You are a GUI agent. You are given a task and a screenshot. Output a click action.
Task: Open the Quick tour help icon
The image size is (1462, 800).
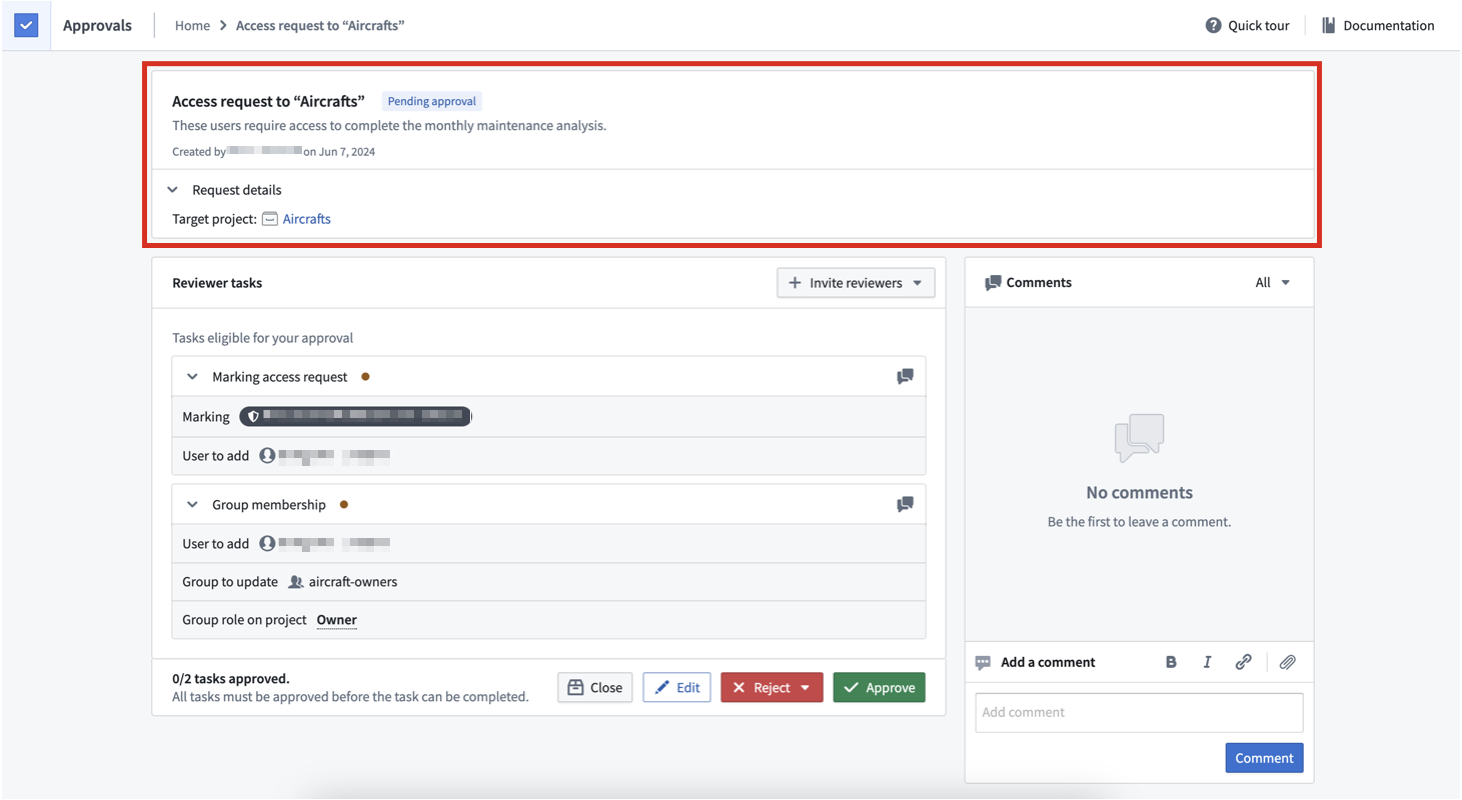pos(1213,25)
